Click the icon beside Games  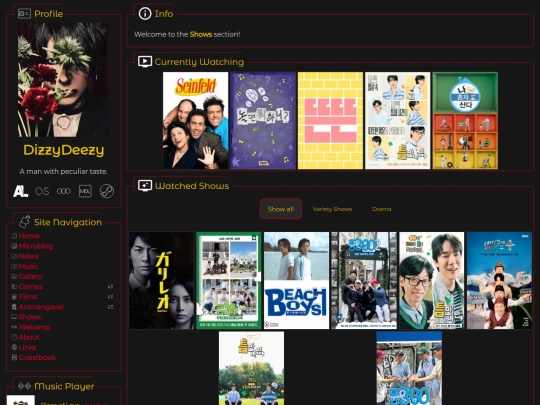tap(14, 287)
